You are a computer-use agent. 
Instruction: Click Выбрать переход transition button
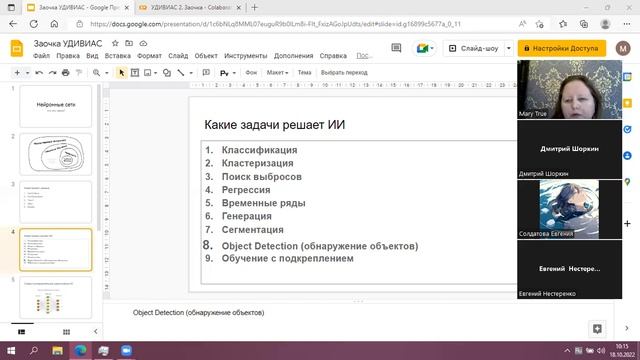point(344,73)
